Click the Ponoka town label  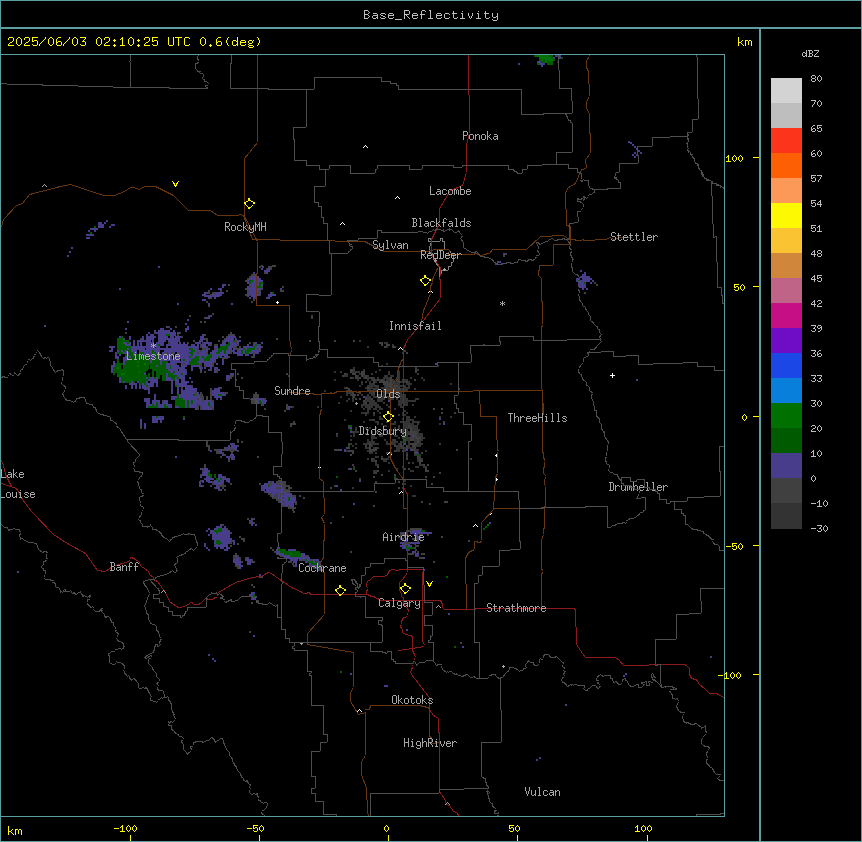(480, 136)
